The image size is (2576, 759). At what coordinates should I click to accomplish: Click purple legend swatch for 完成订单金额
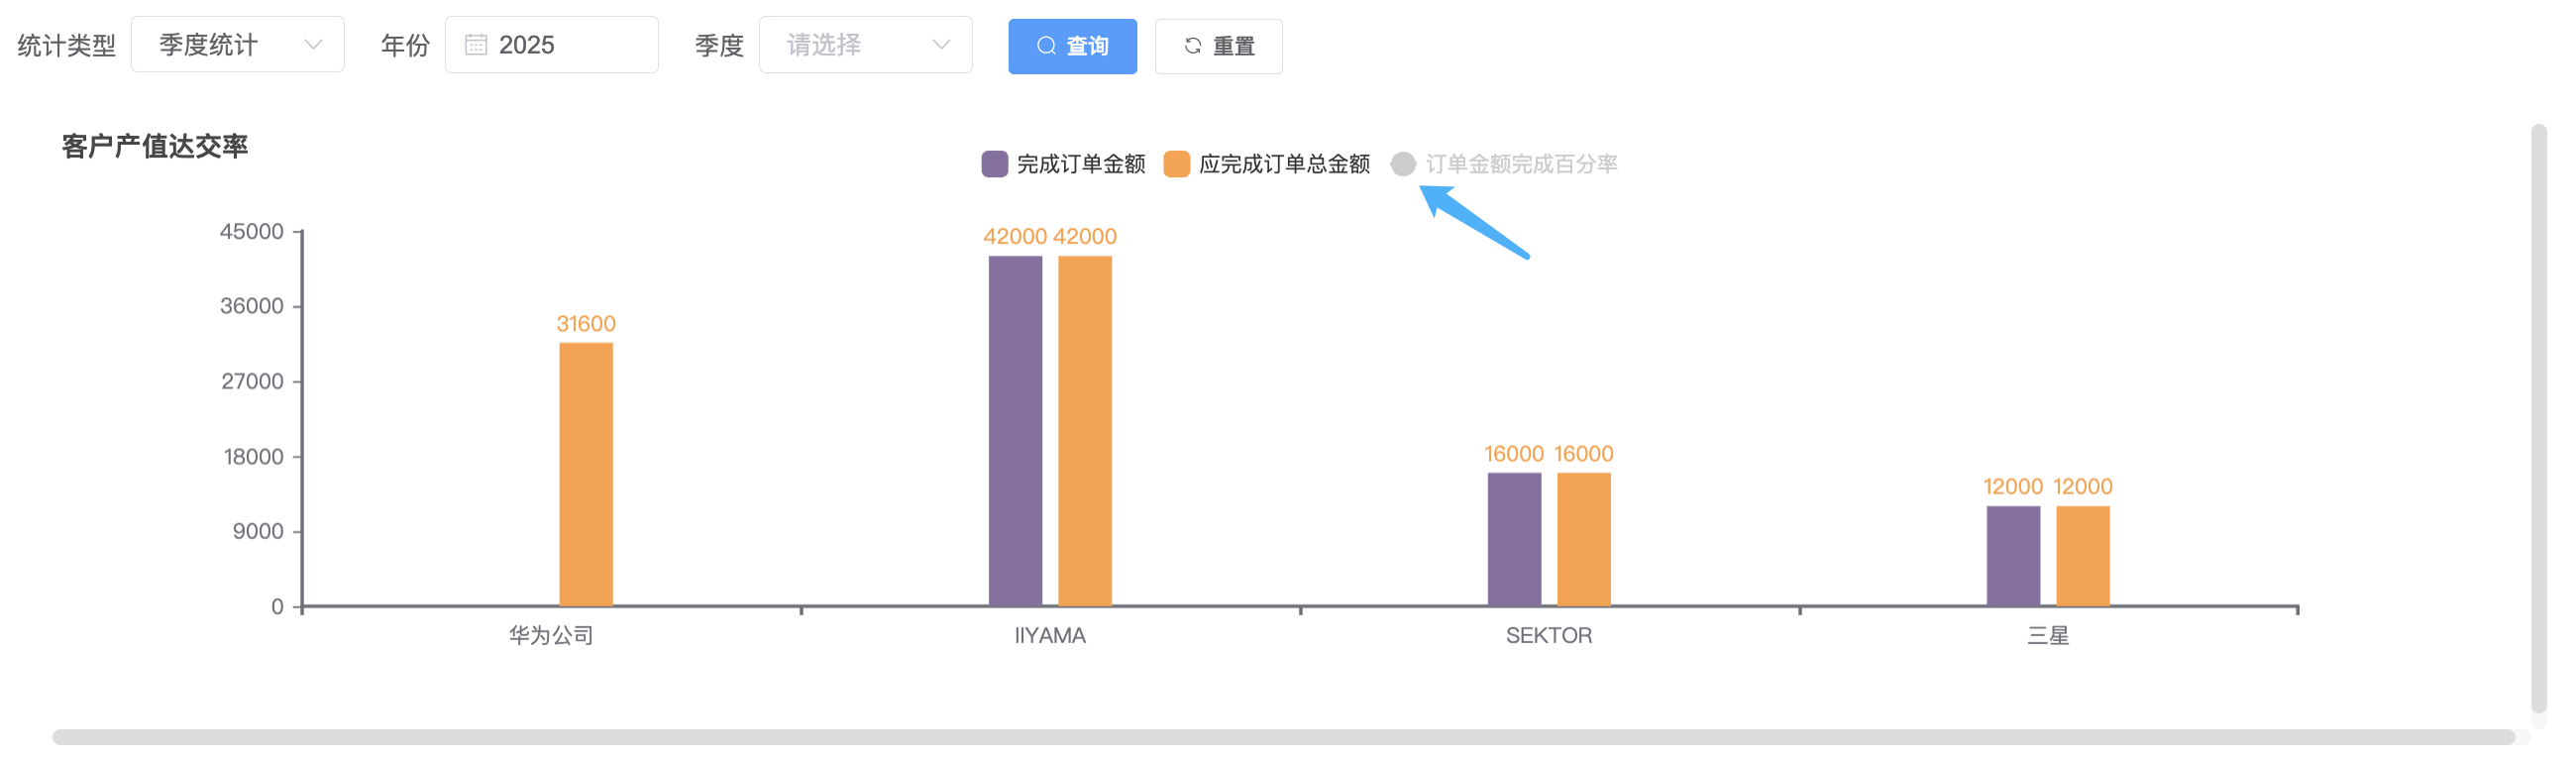point(994,164)
